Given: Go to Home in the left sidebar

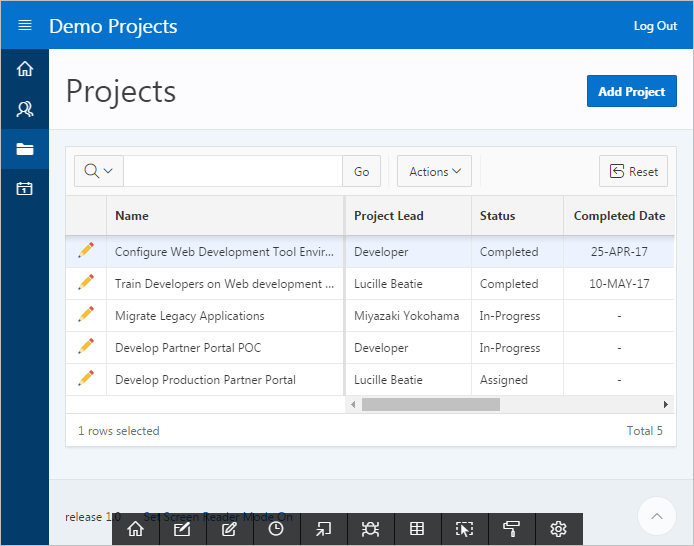Looking at the screenshot, I should (x=25, y=69).
